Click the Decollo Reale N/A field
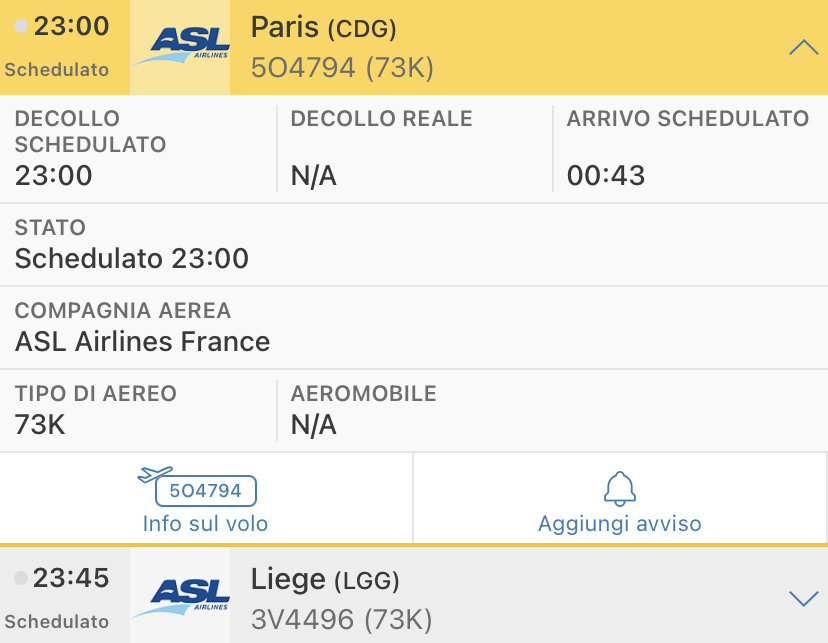 pos(313,176)
